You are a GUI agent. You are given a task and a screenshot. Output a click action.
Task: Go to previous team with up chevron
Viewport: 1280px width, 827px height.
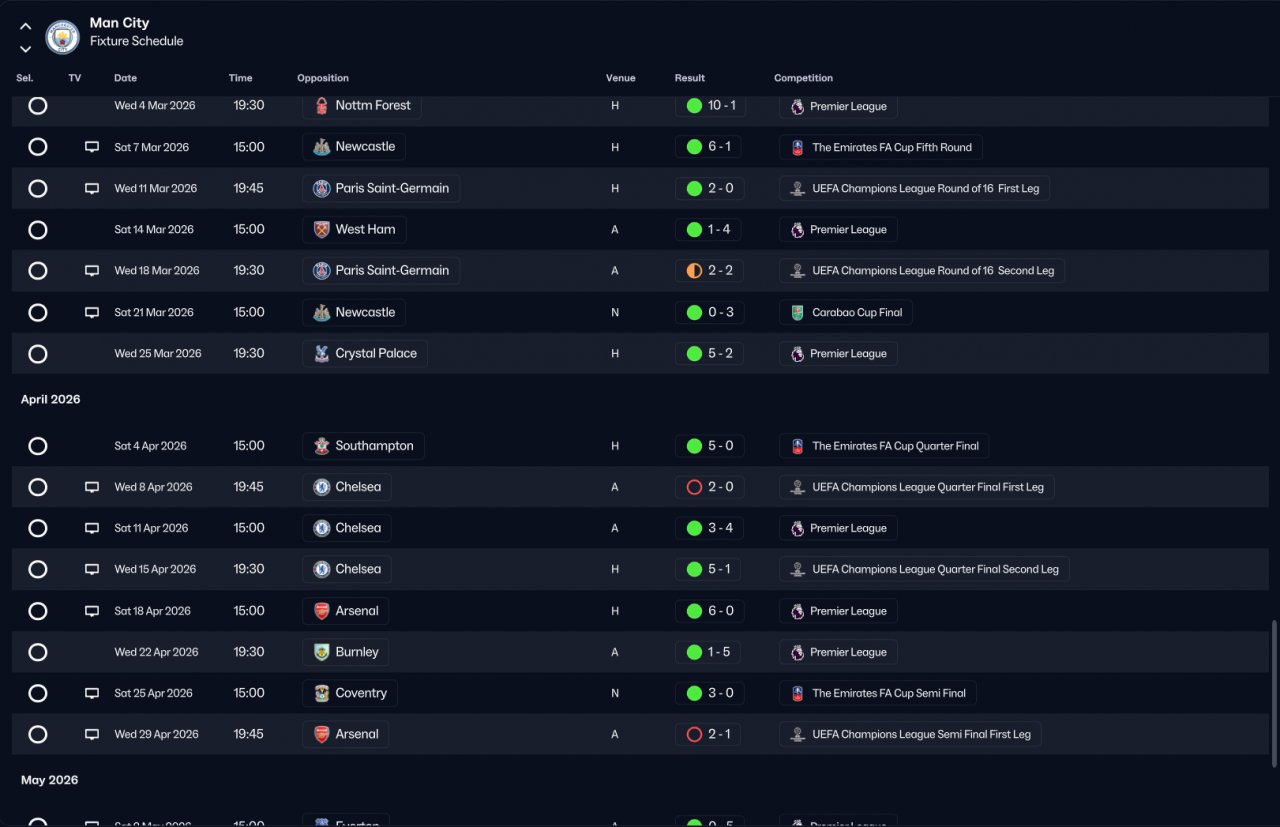point(26,27)
